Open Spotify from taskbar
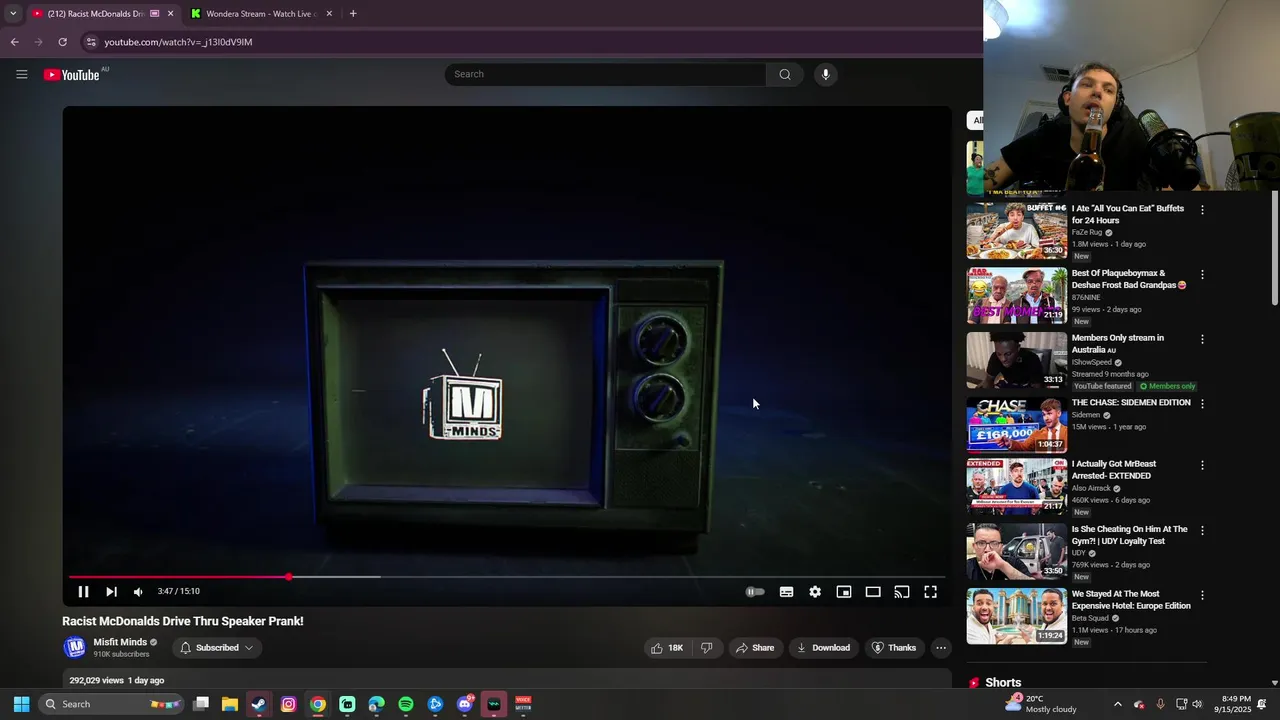Screen dimensions: 1280x720 coord(406,704)
